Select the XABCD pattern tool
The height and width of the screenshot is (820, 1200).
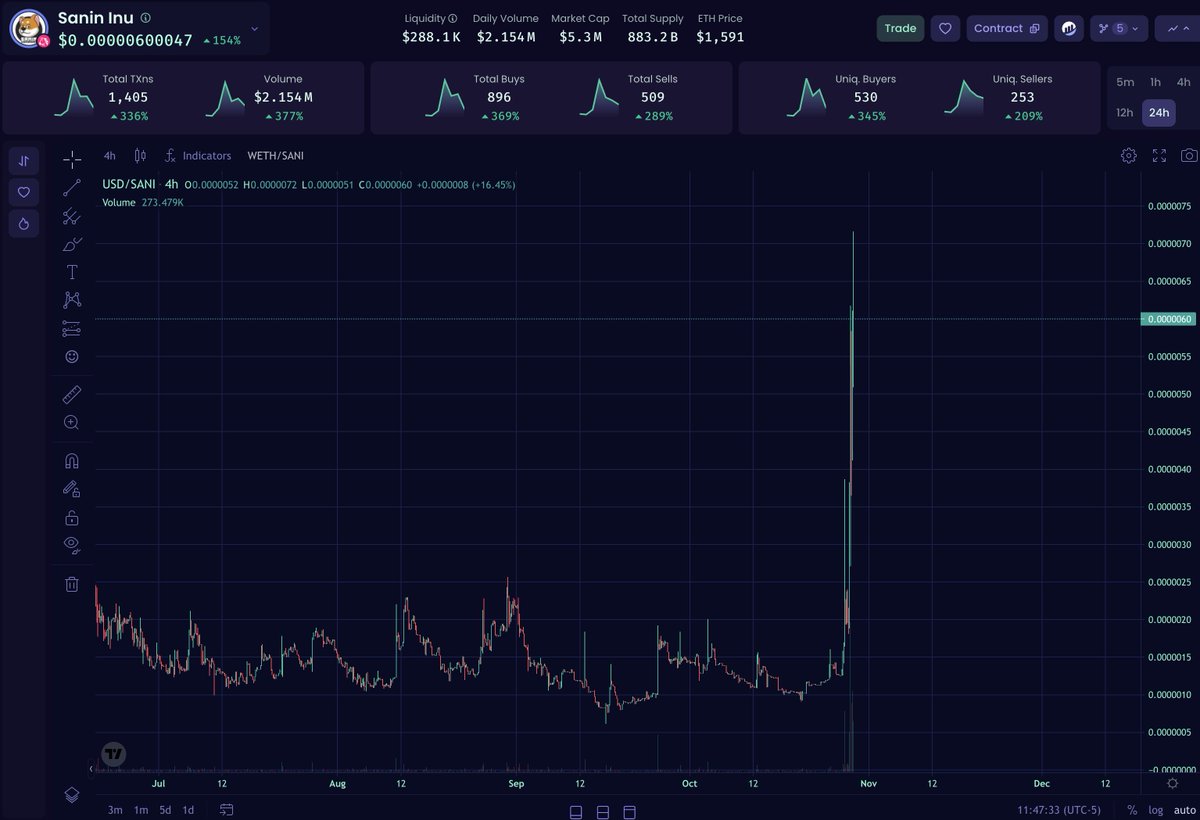(x=72, y=299)
